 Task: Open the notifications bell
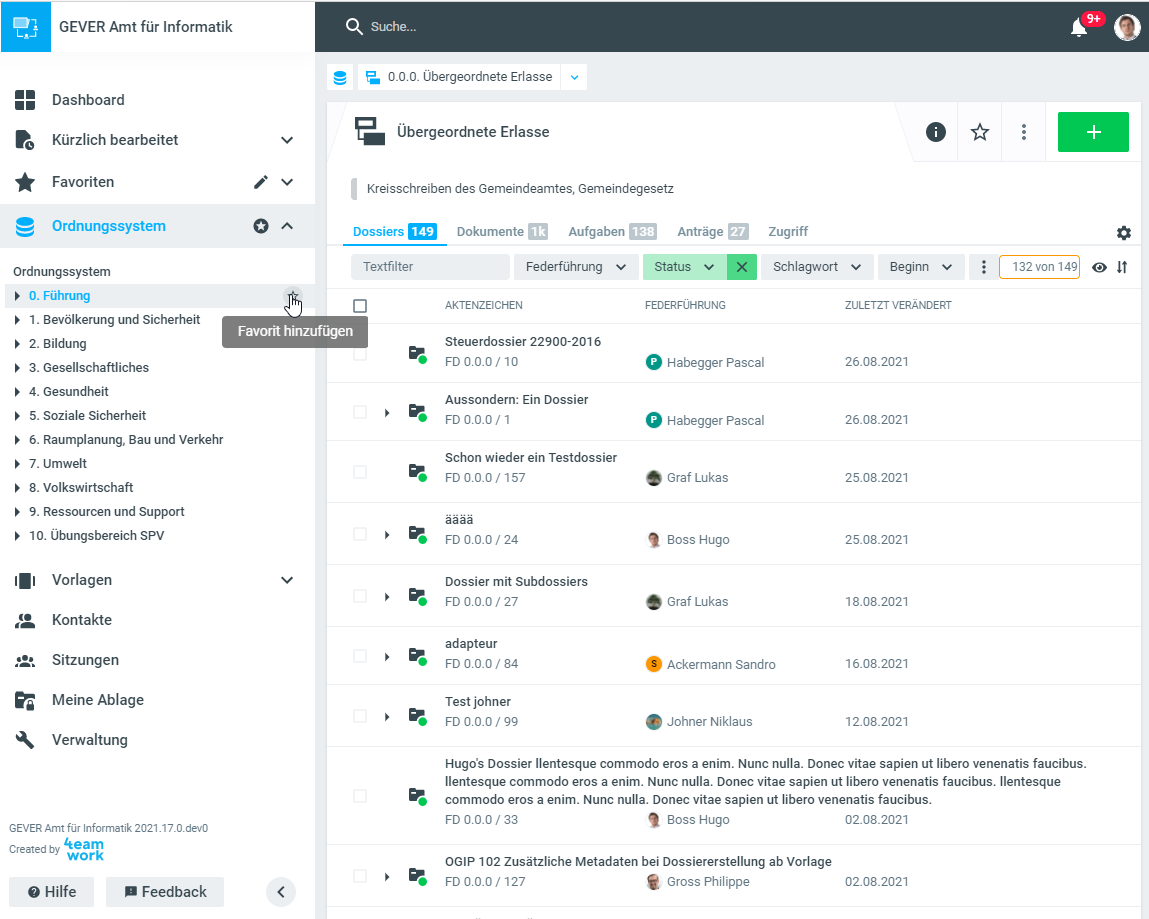1079,27
